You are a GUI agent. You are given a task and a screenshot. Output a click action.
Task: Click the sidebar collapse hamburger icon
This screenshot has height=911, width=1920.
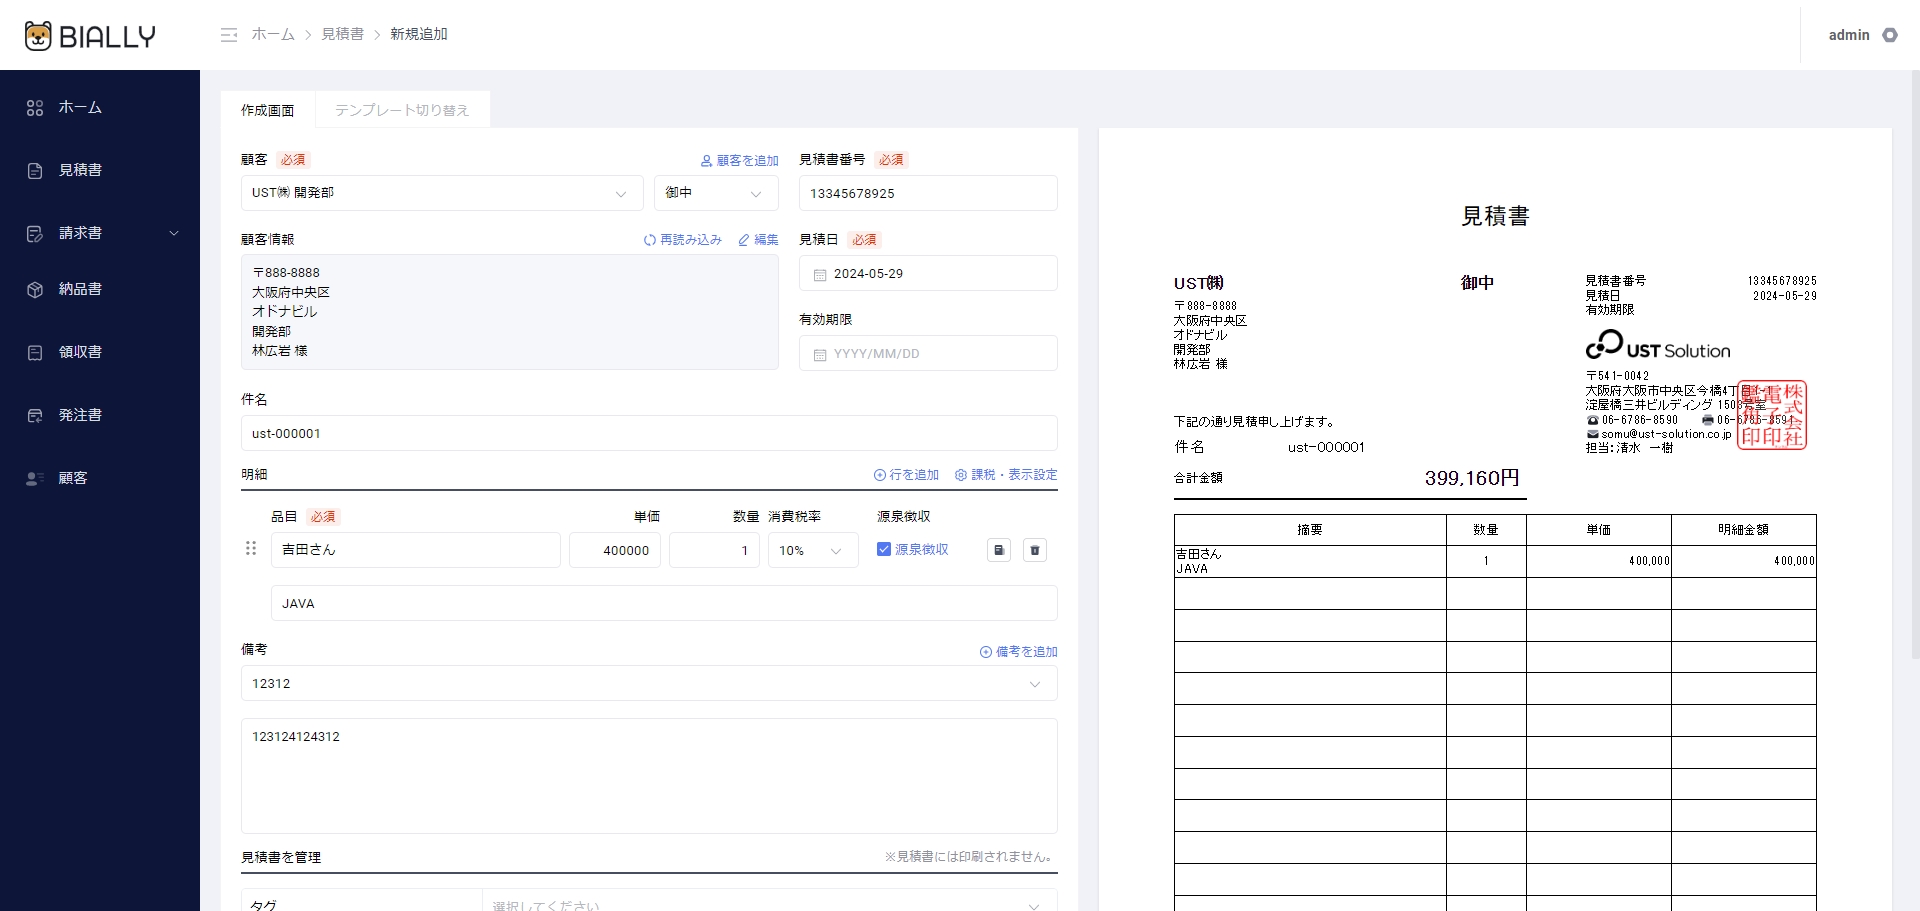click(x=229, y=35)
